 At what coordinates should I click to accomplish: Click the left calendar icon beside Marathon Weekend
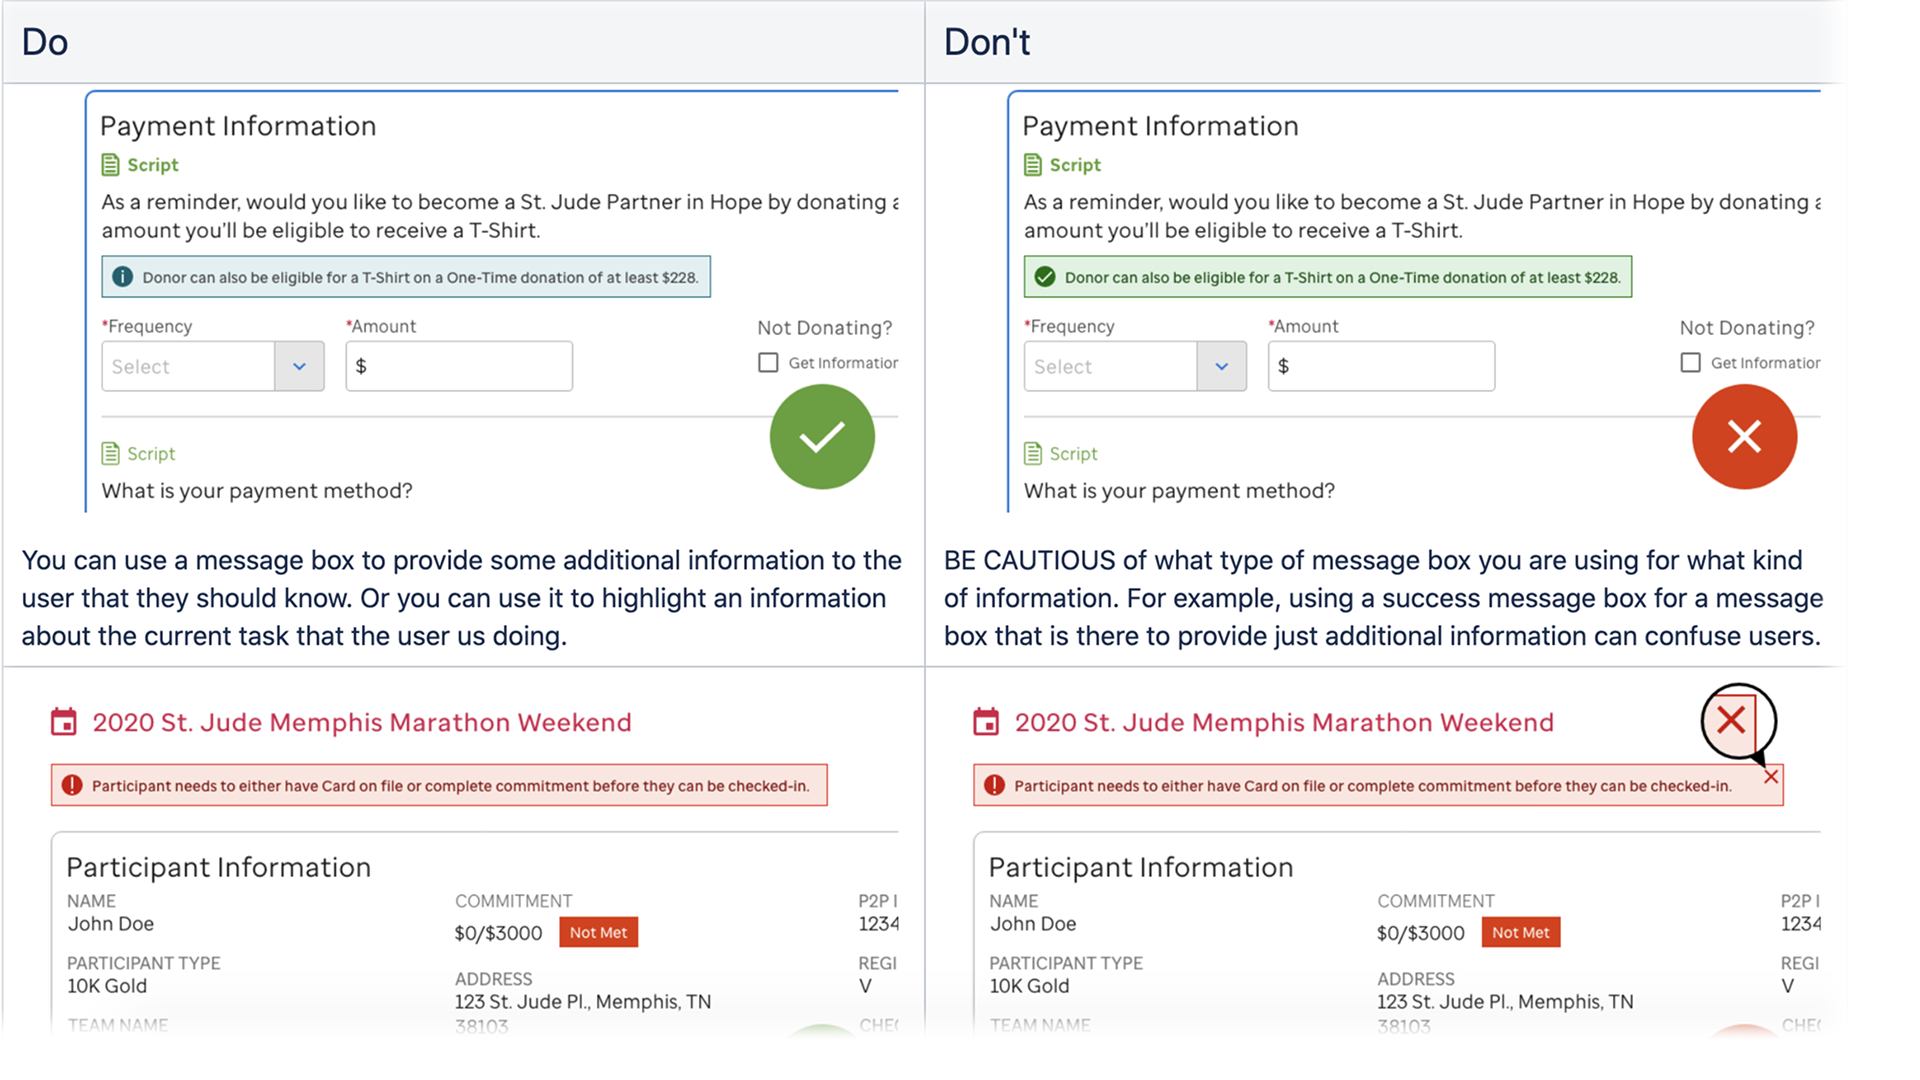coord(64,722)
